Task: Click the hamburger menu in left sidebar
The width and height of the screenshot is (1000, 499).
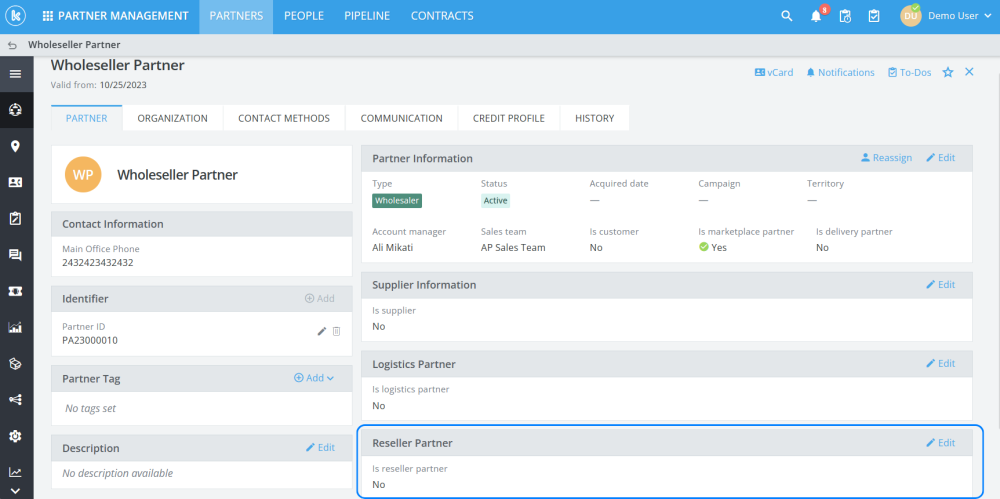Action: pos(15,73)
